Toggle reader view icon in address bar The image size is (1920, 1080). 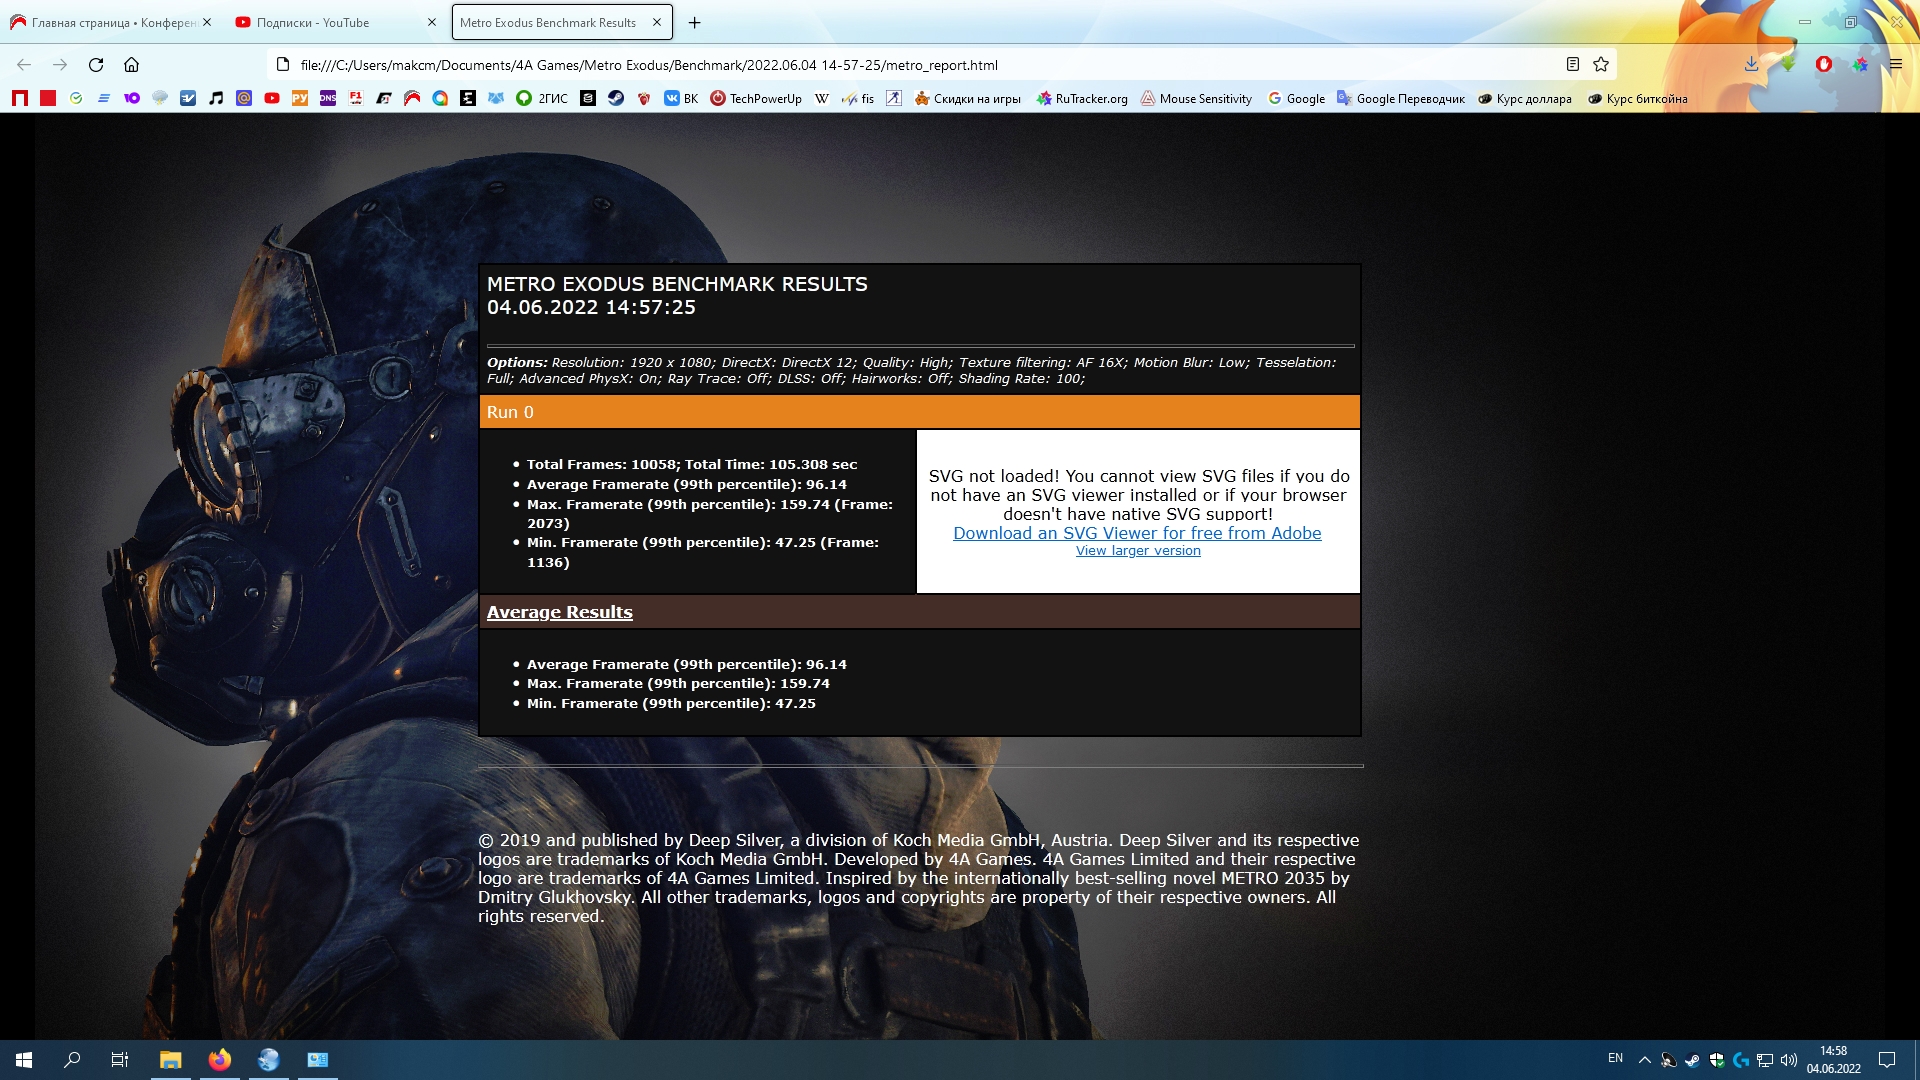[x=1572, y=65]
